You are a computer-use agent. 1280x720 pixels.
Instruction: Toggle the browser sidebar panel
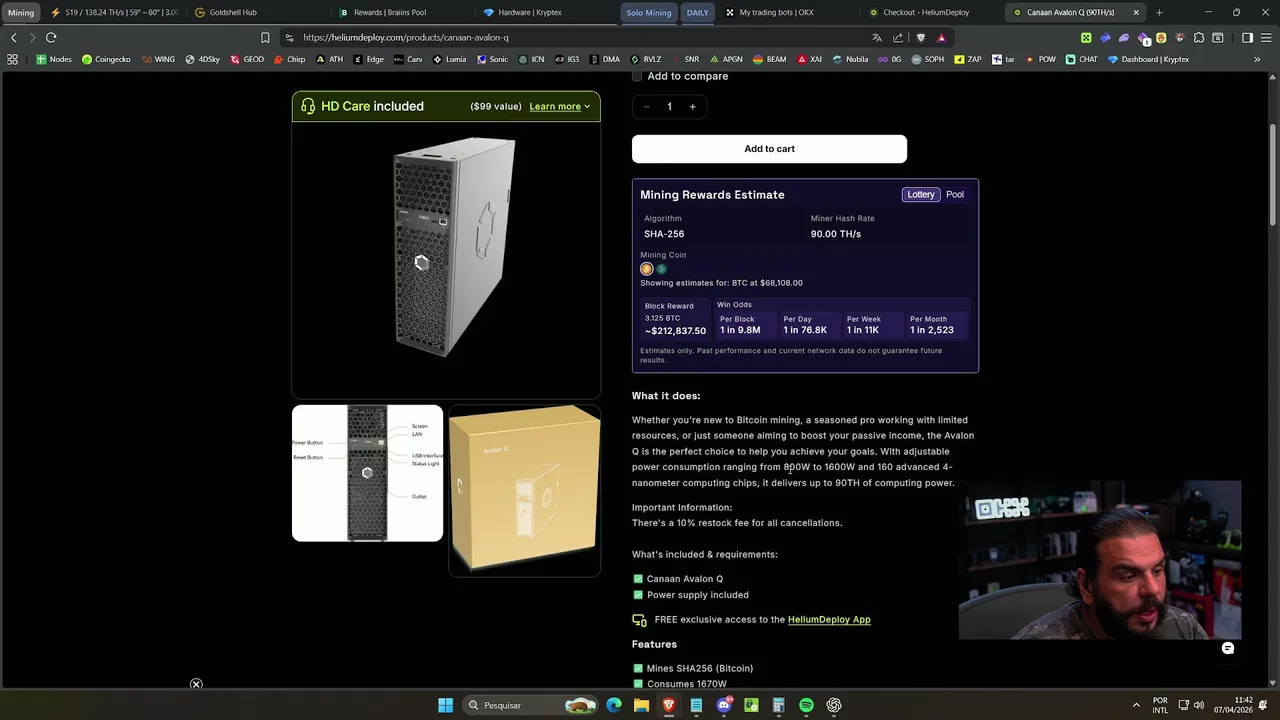pyautogui.click(x=1247, y=37)
